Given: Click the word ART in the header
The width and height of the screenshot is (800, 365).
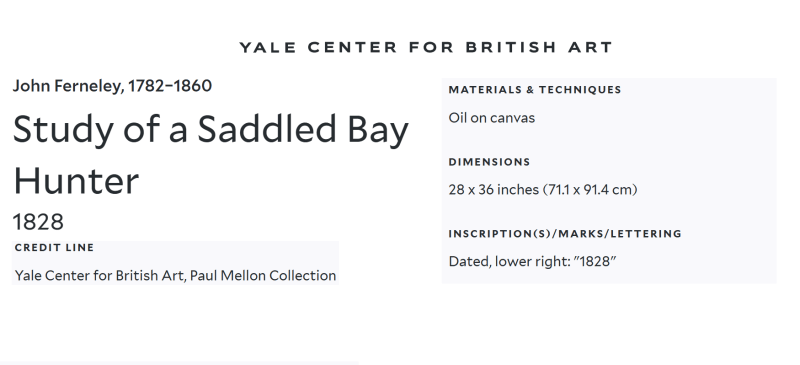Looking at the screenshot, I should pos(590,47).
